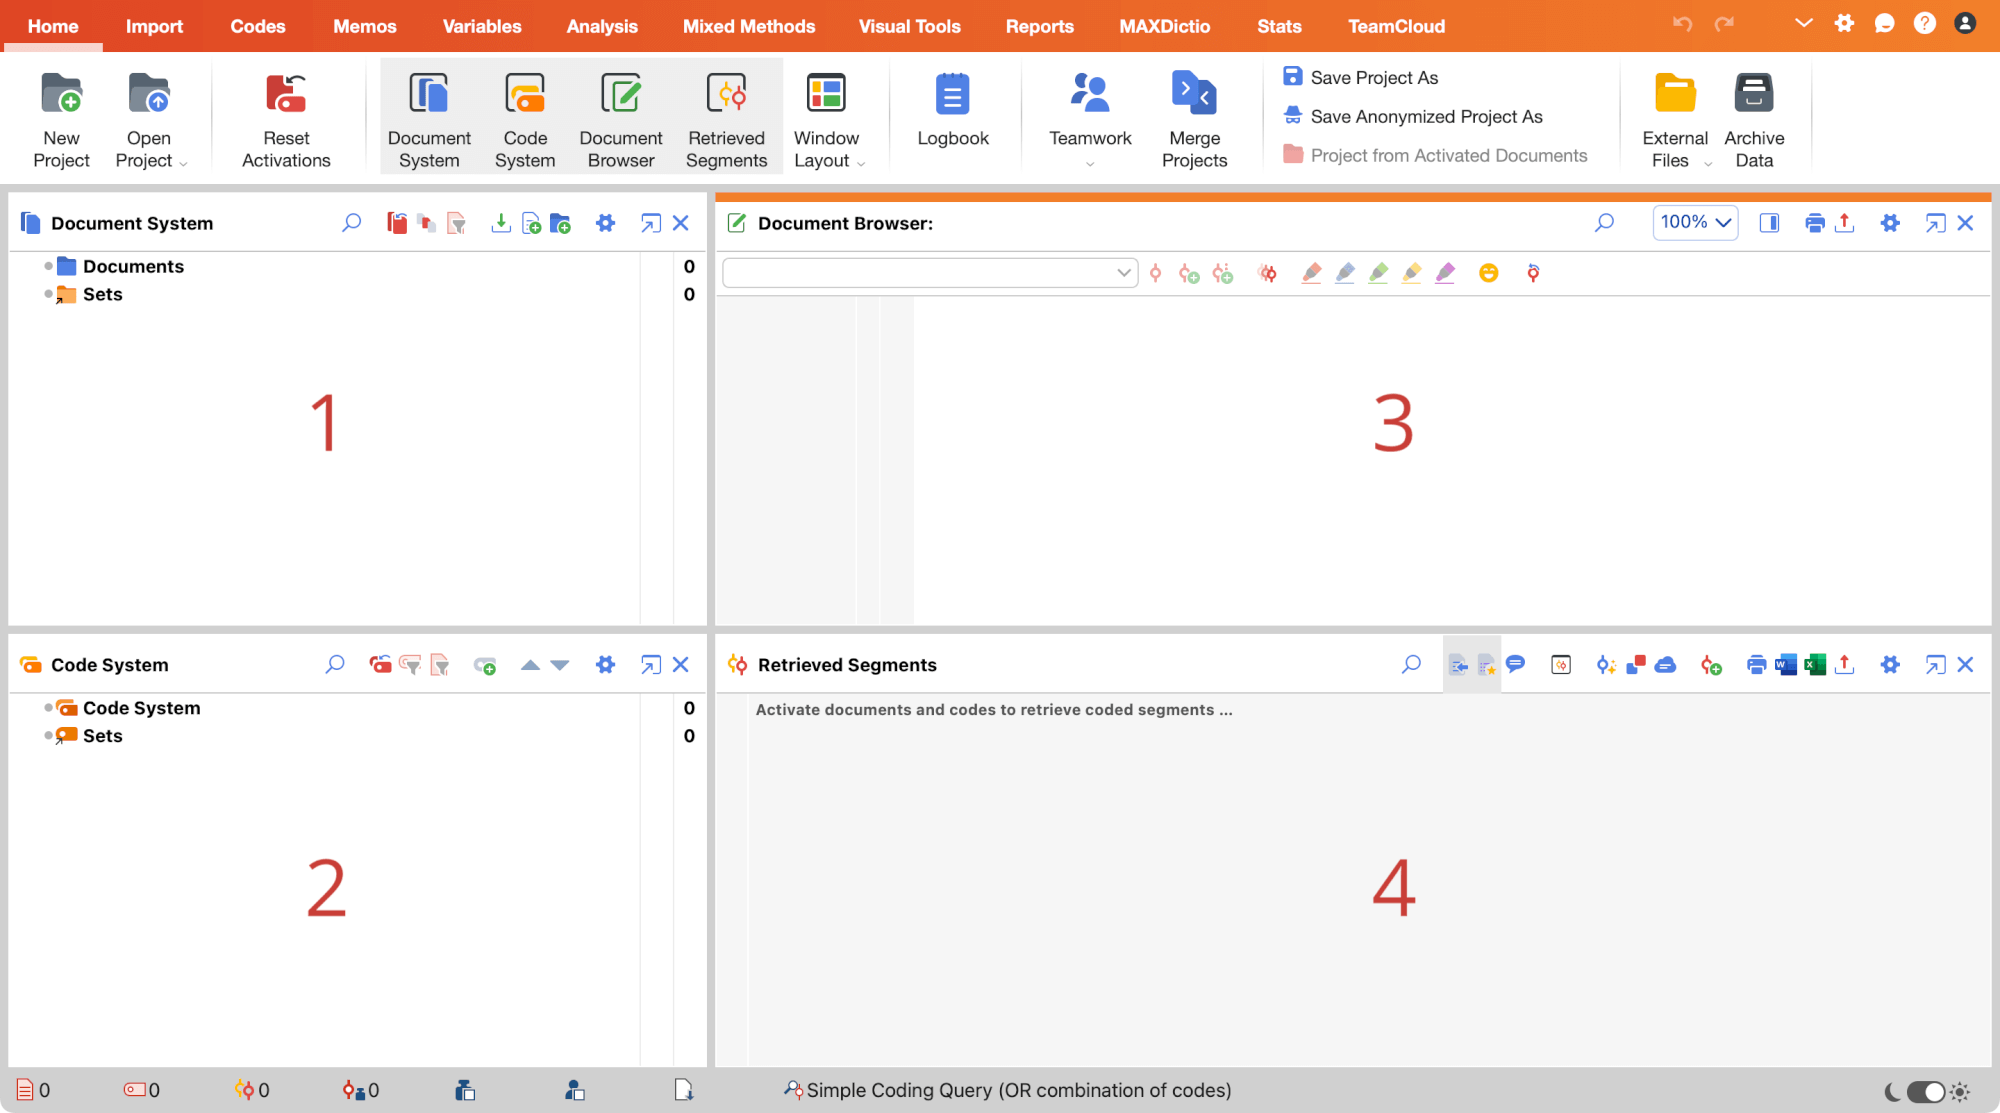Print the Retrieved Segments
Viewport: 2000px width, 1113px height.
[1757, 664]
